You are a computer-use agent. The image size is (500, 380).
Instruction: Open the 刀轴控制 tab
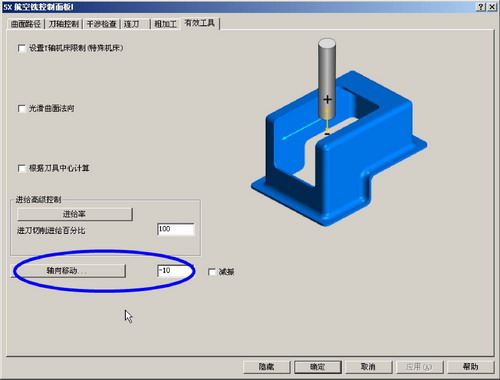(x=64, y=24)
